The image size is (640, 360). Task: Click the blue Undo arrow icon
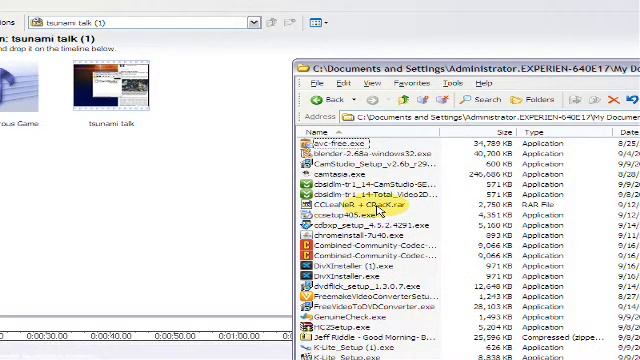click(632, 100)
